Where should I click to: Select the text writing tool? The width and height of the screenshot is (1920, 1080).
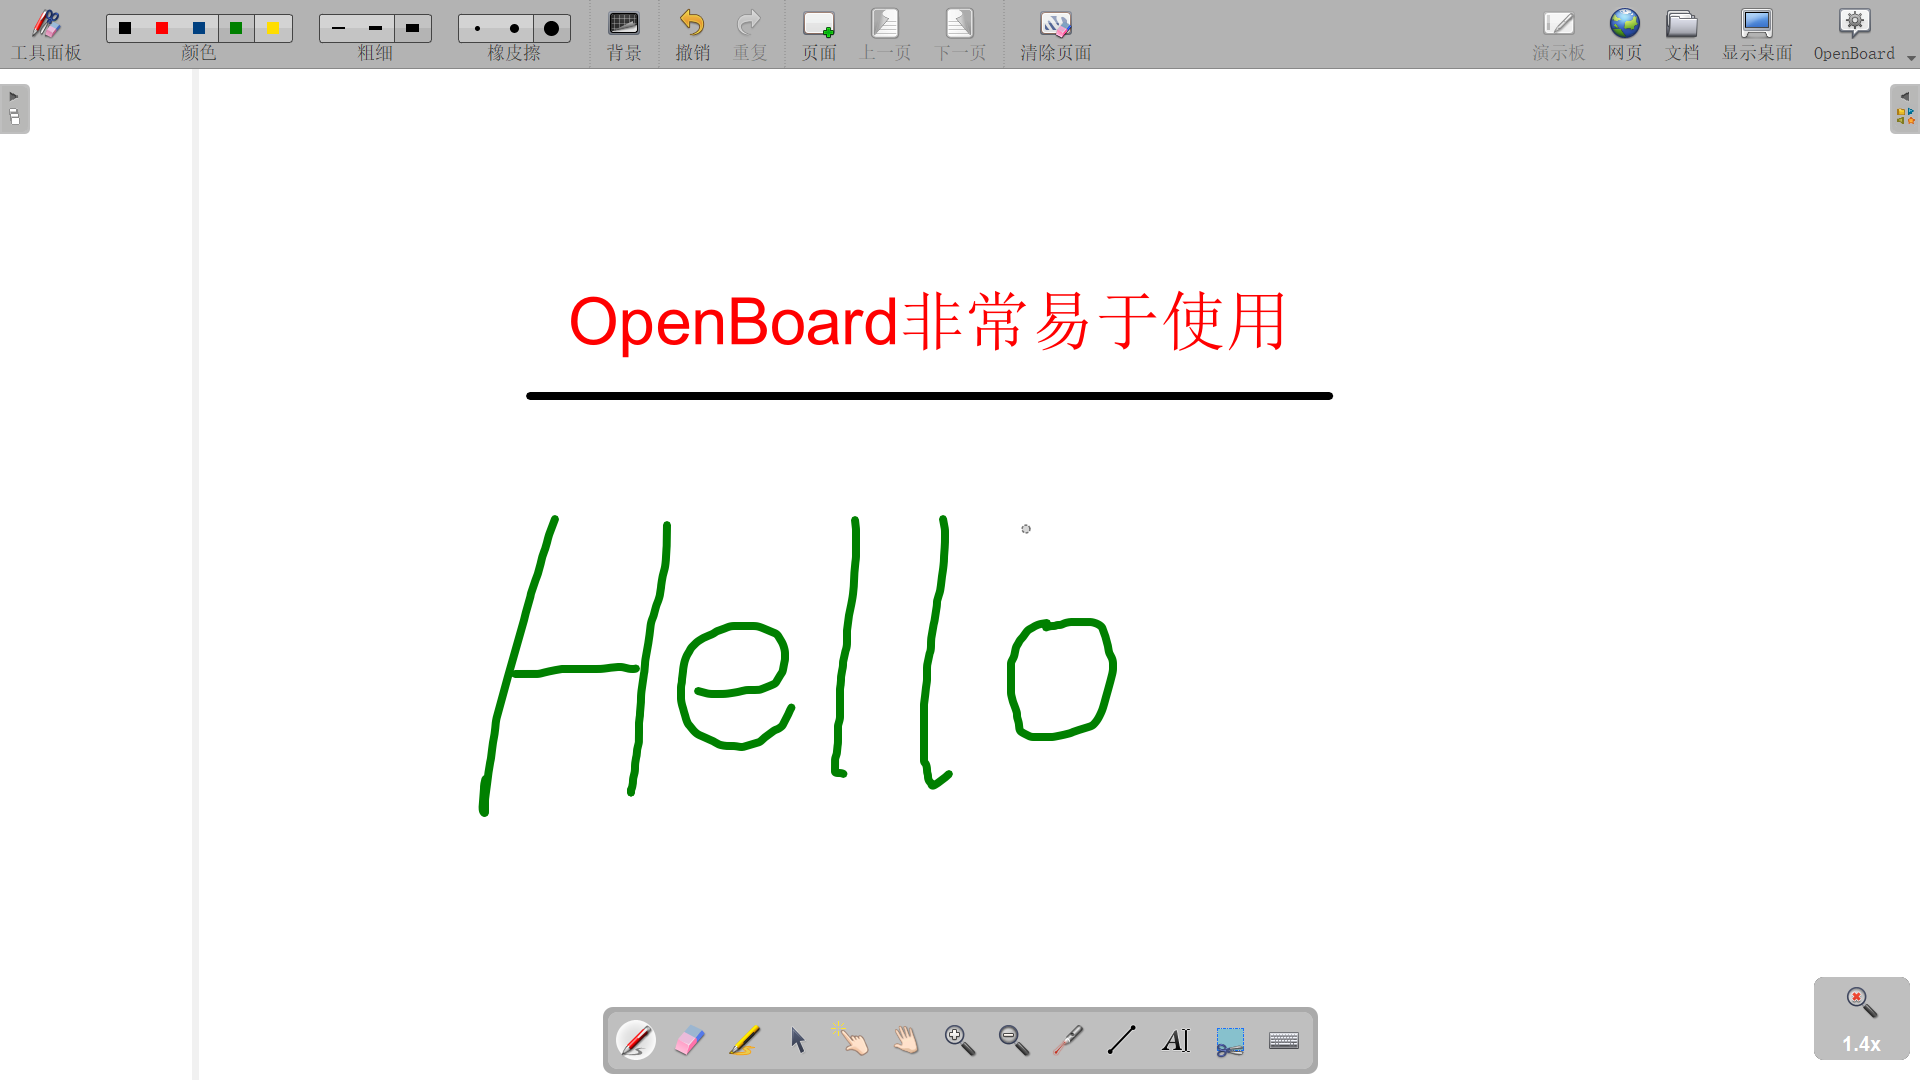pyautogui.click(x=1176, y=1040)
